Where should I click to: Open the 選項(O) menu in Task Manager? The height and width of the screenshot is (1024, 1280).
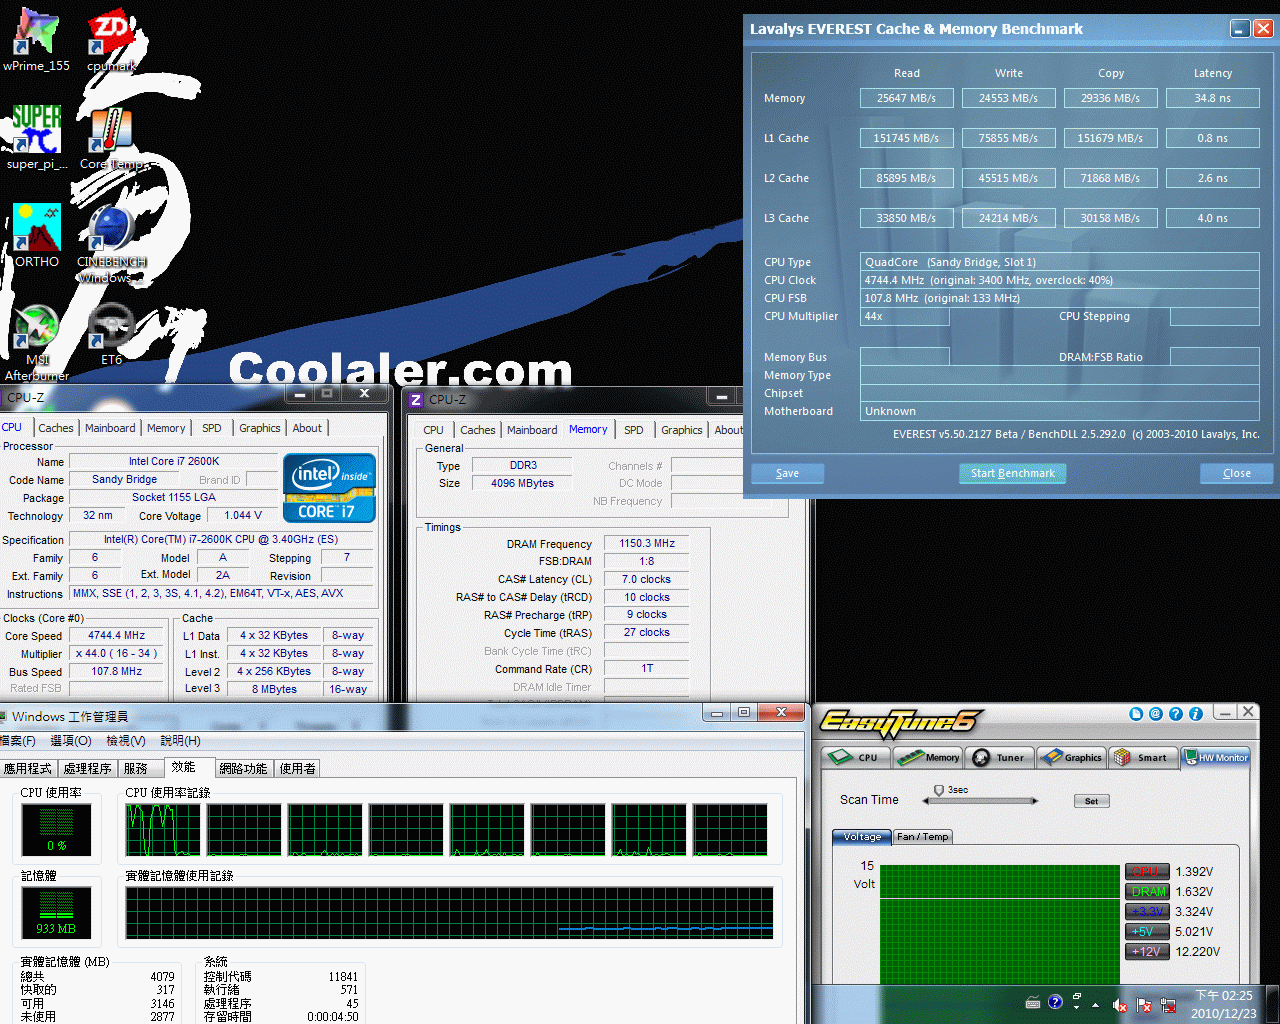pos(70,741)
